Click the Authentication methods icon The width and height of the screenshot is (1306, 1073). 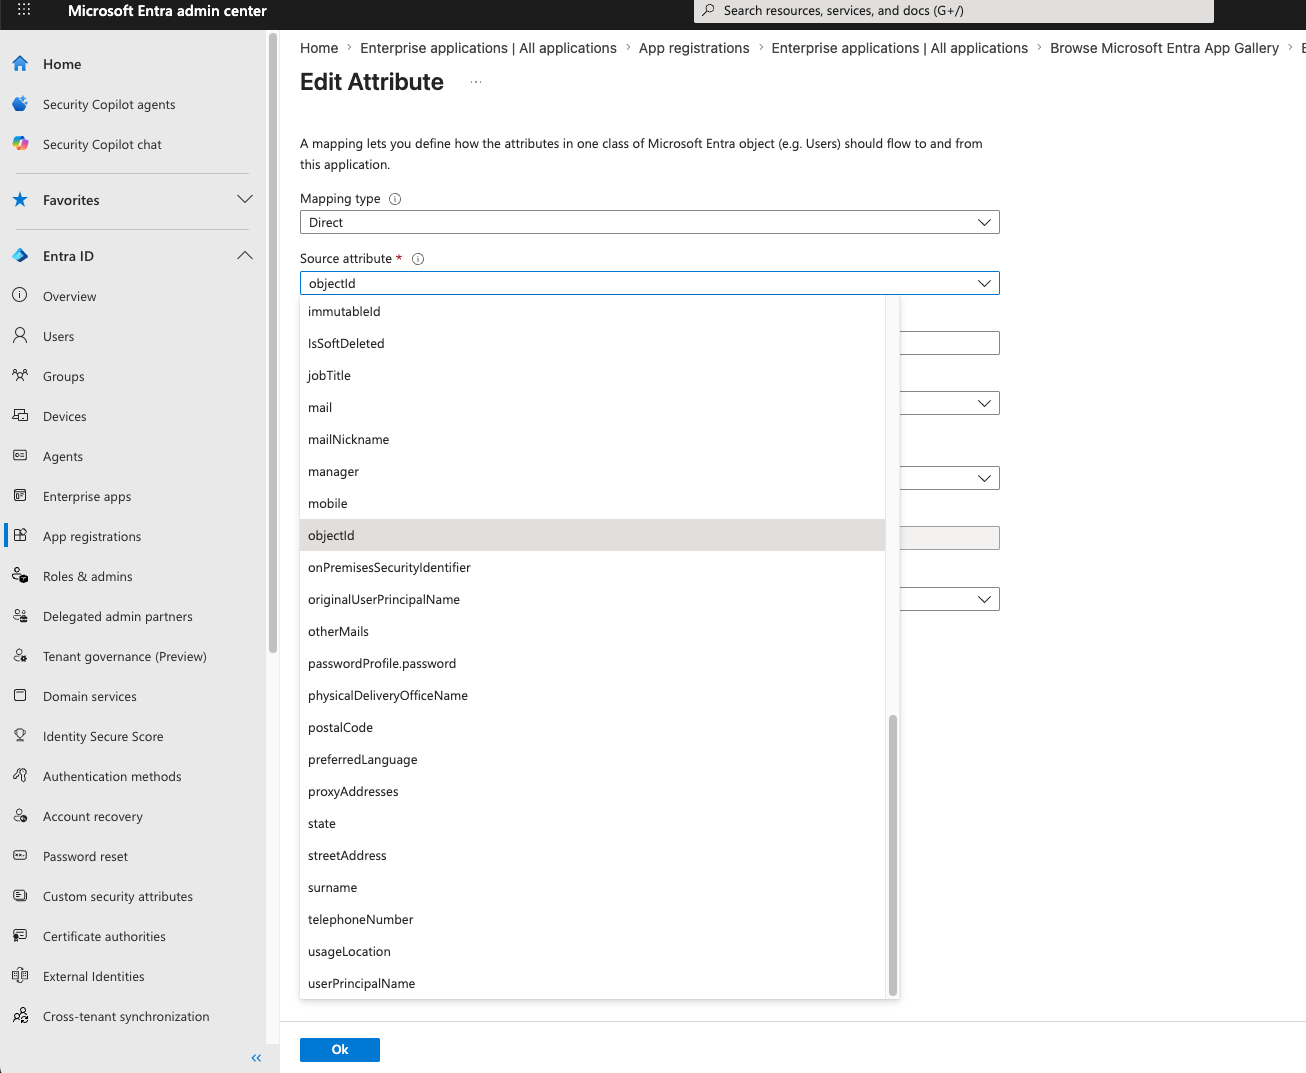tap(20, 776)
